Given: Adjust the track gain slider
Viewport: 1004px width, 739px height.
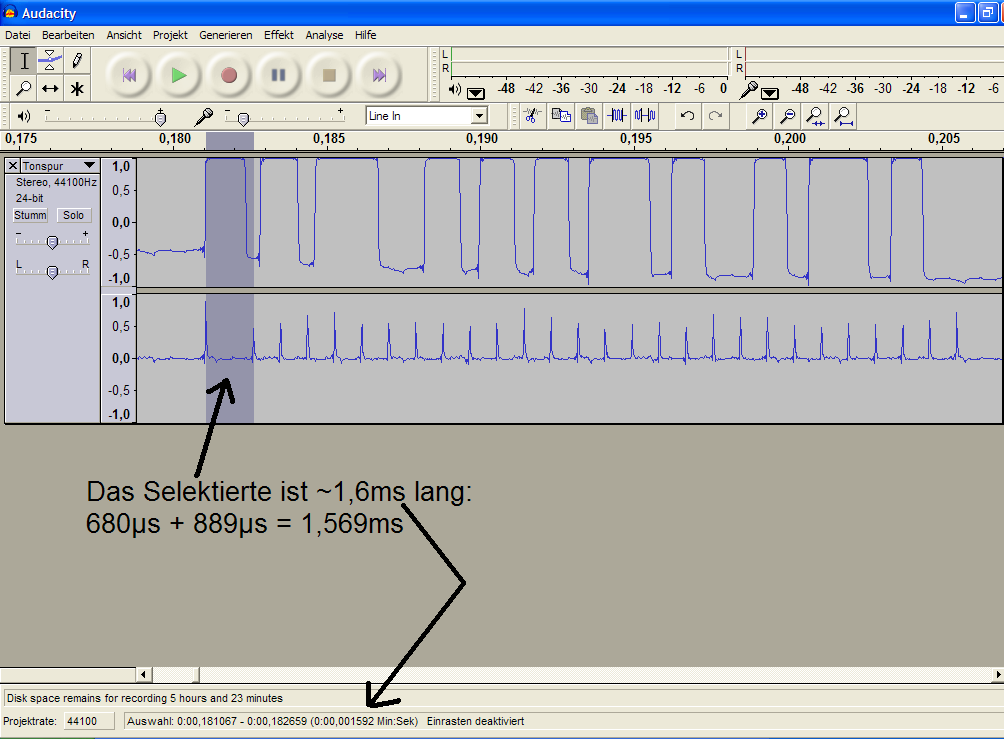Looking at the screenshot, I should point(53,240).
